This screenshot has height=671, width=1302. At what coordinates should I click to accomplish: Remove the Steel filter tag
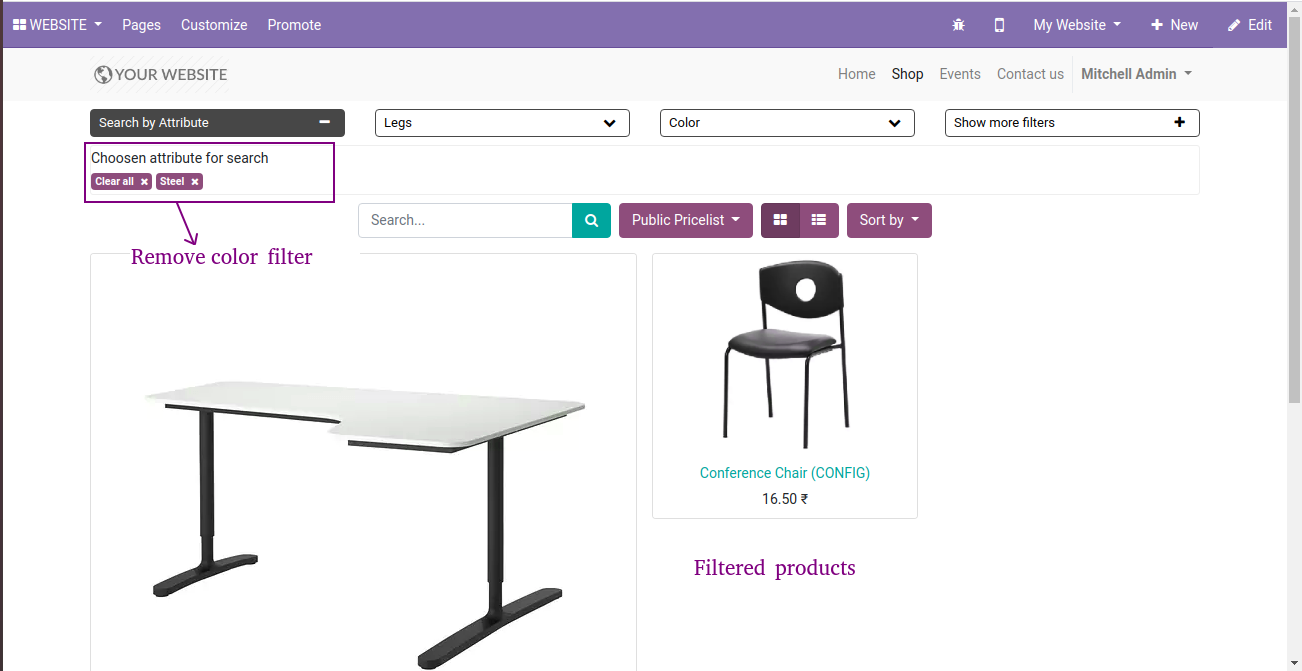tap(195, 182)
